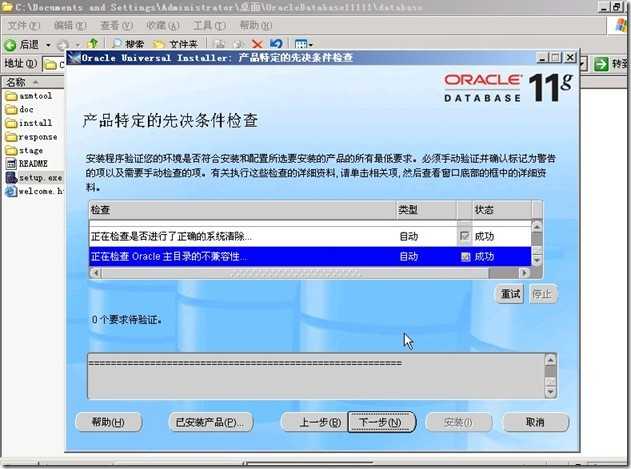
Task: Click the checks table scroll-down arrow
Action: click(x=537, y=260)
